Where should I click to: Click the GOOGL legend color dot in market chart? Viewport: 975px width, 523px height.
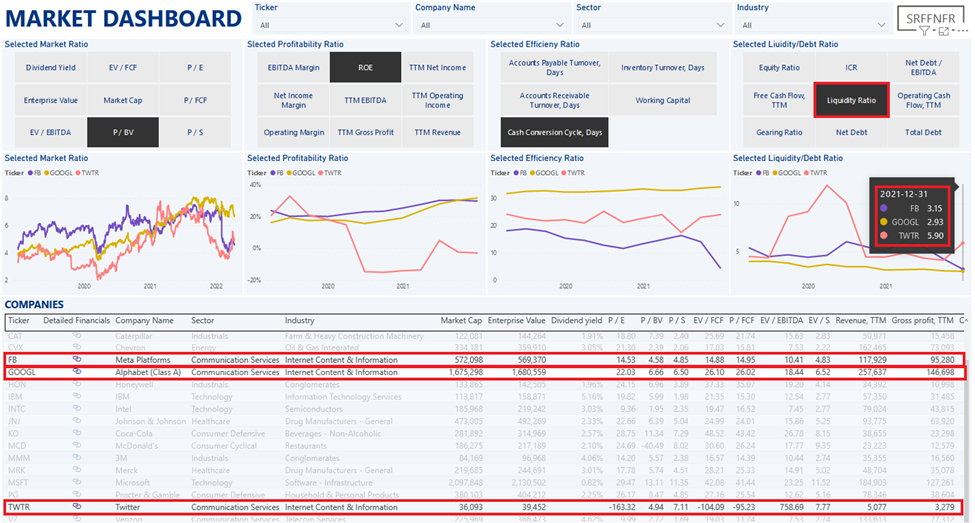pyautogui.click(x=45, y=173)
